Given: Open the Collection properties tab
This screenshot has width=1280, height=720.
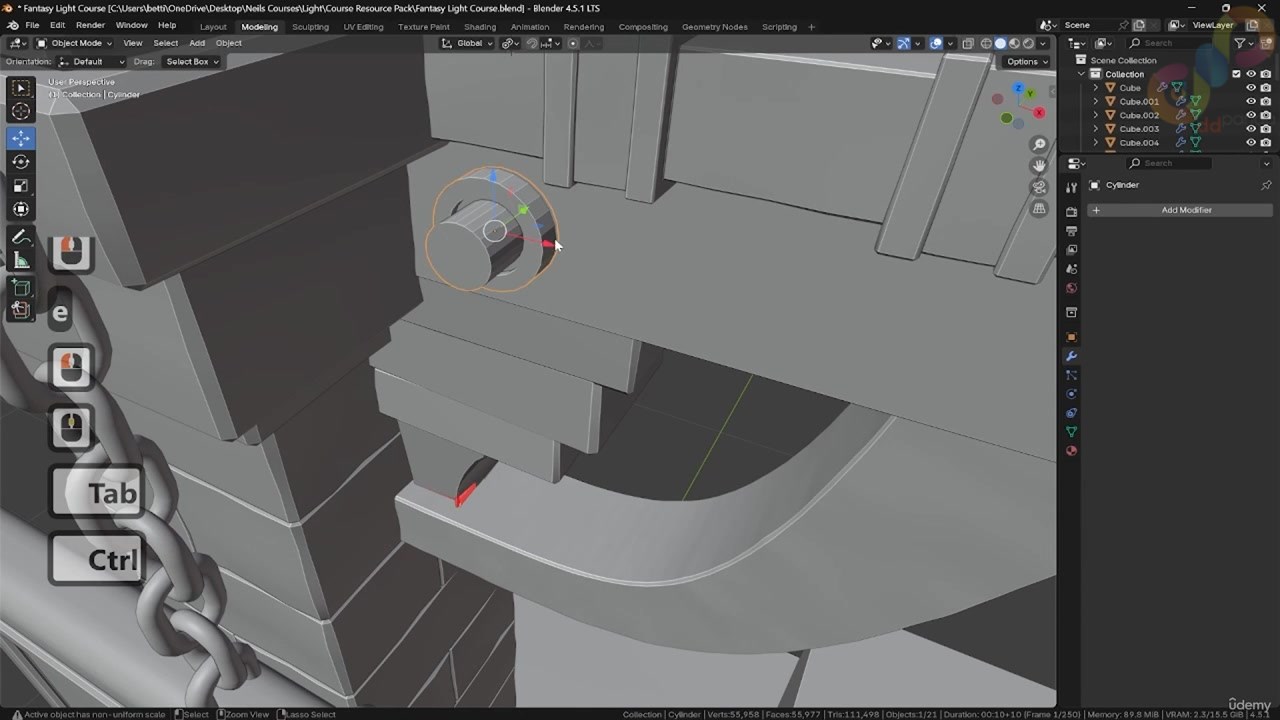Looking at the screenshot, I should point(1071,312).
